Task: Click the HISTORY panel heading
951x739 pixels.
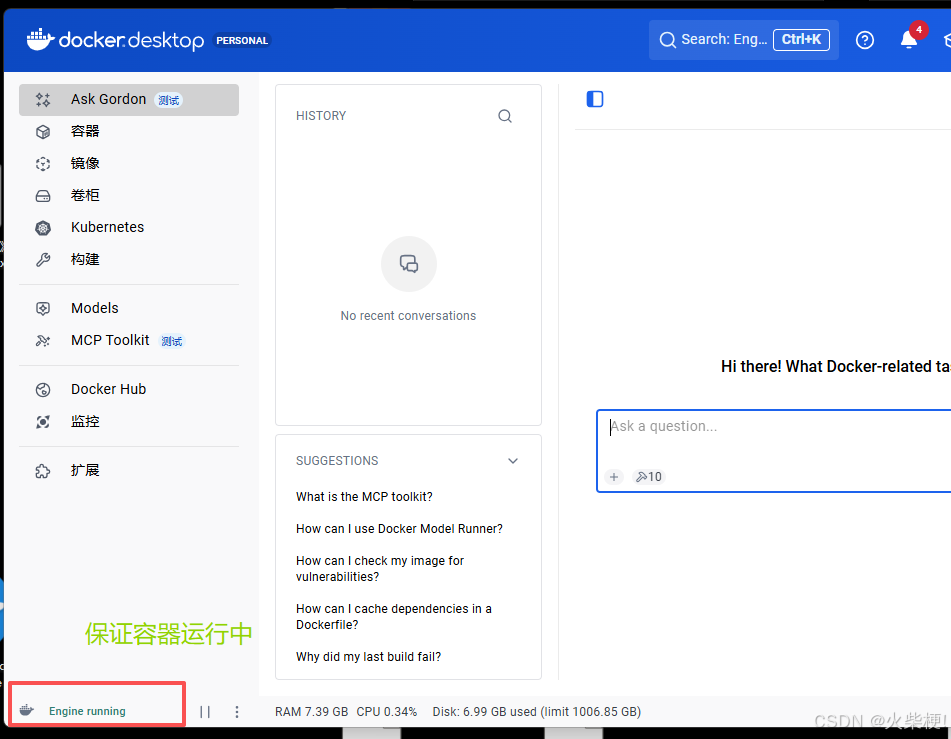Action: coord(321,116)
